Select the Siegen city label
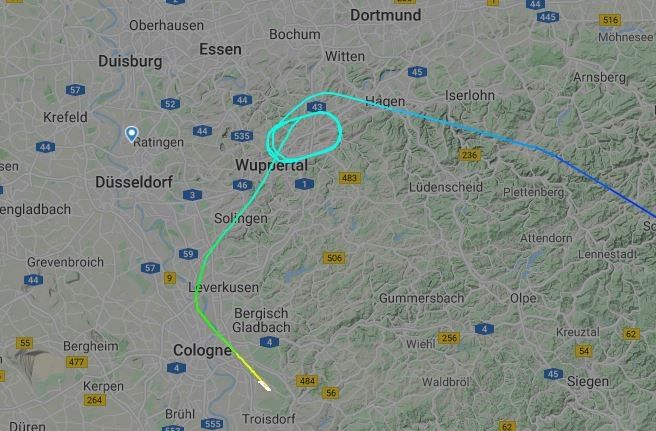Image resolution: width=656 pixels, height=431 pixels. (x=588, y=382)
